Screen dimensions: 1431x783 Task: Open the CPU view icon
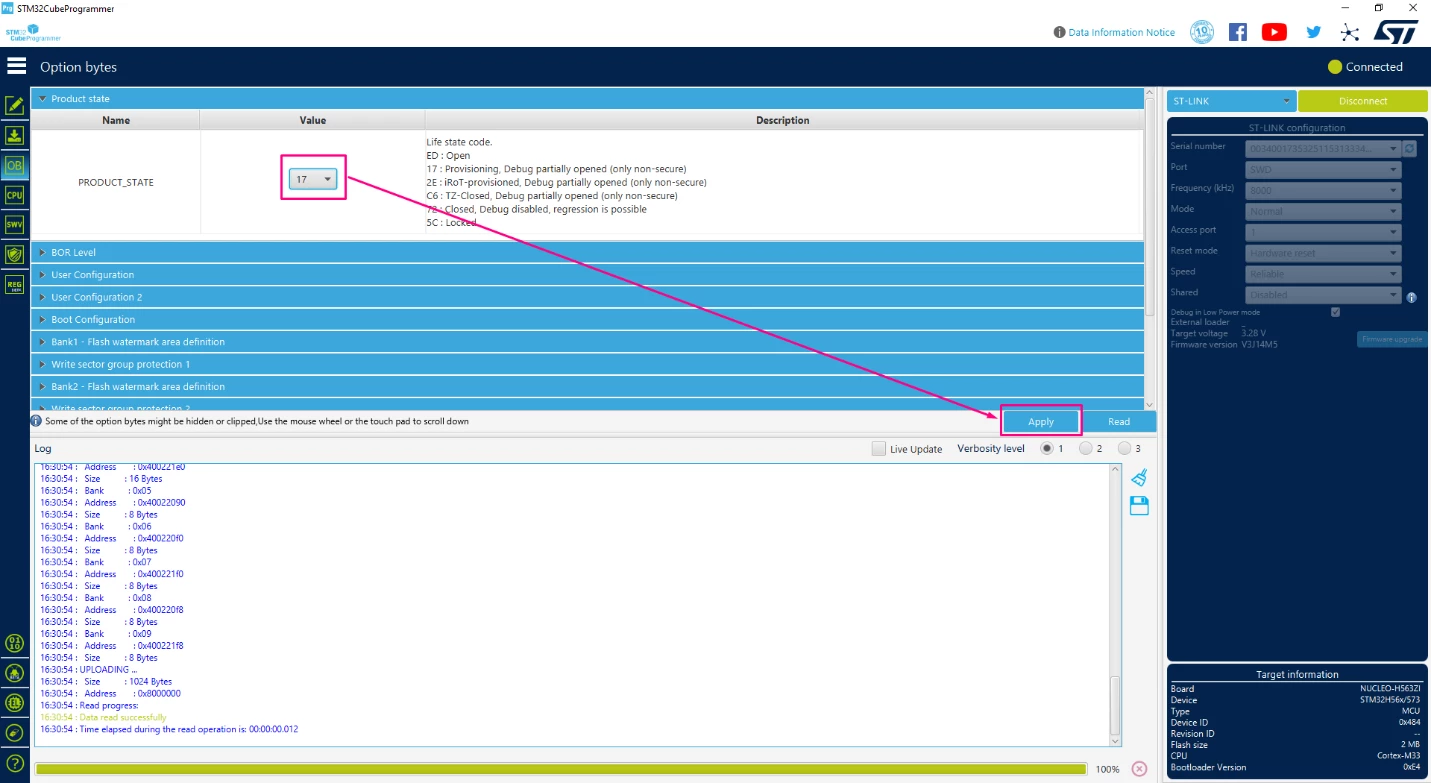pos(15,195)
